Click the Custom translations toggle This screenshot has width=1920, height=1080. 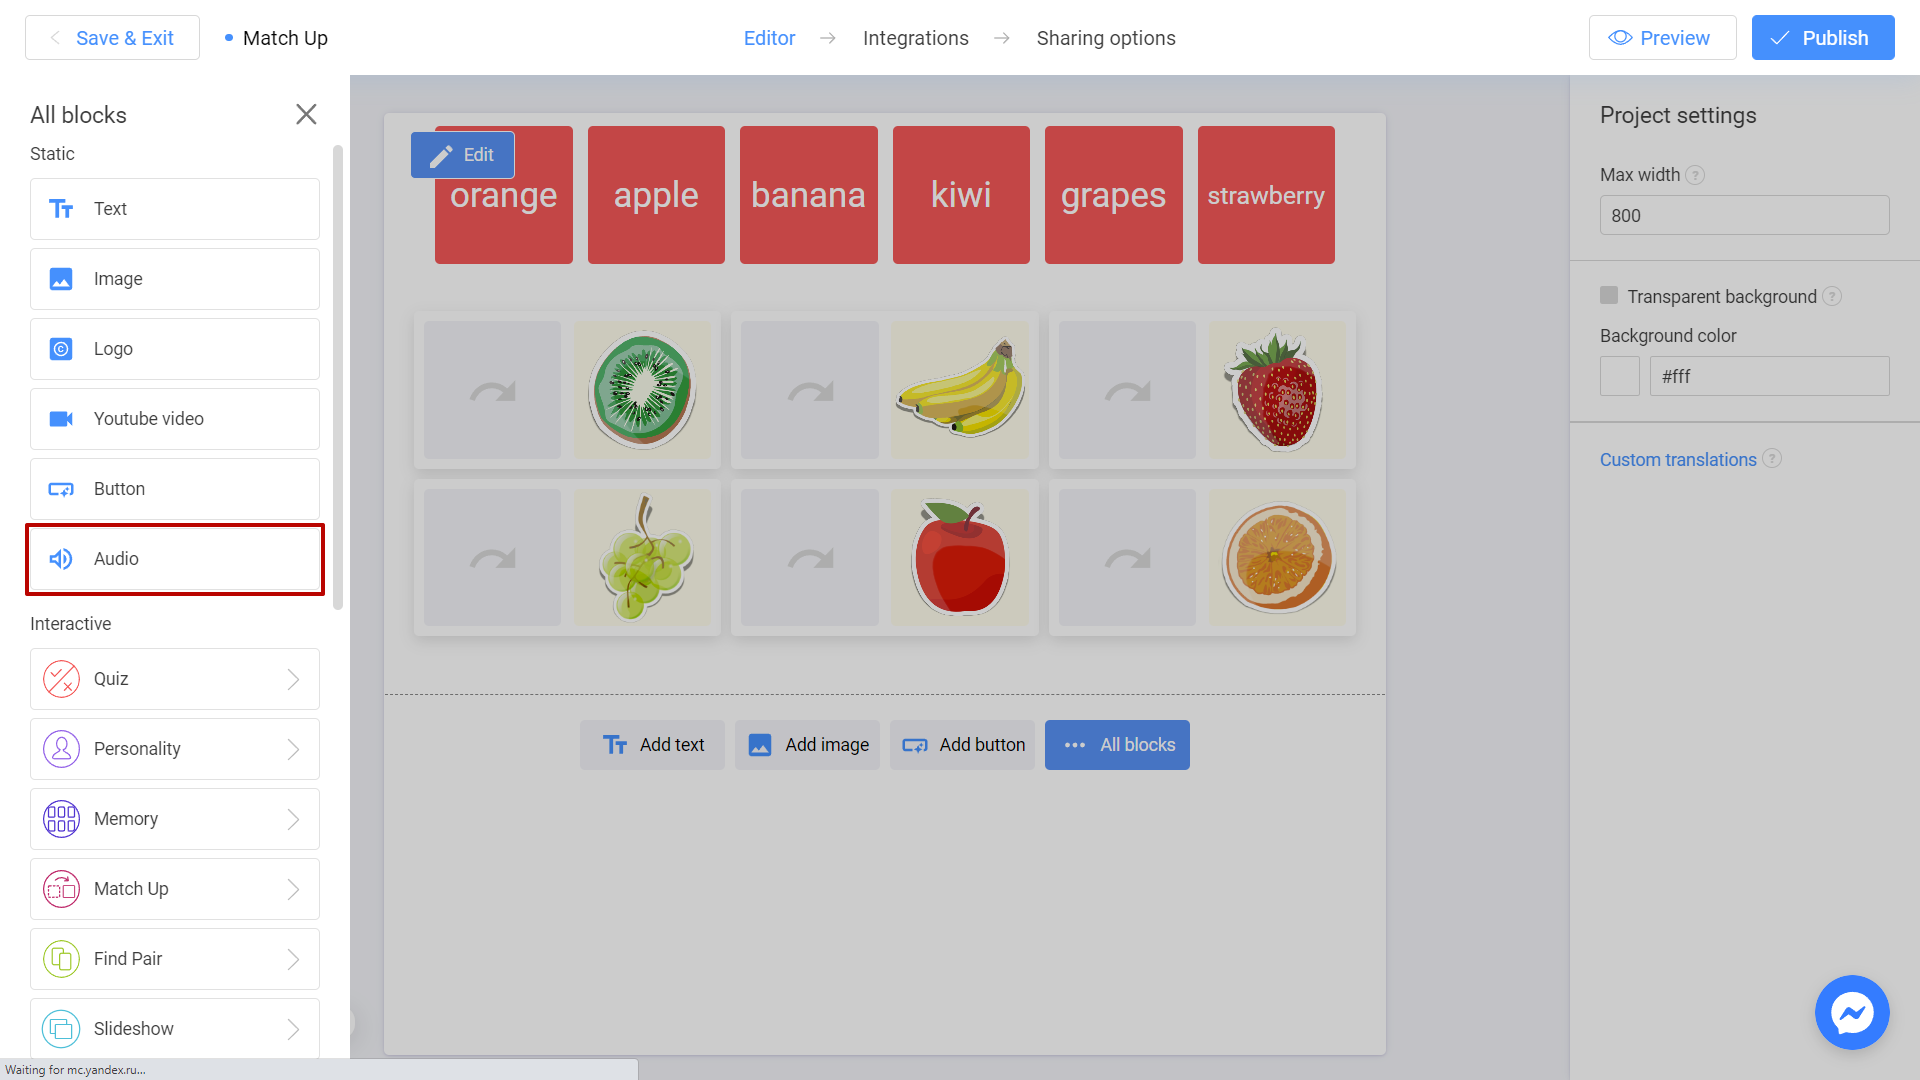1679,460
